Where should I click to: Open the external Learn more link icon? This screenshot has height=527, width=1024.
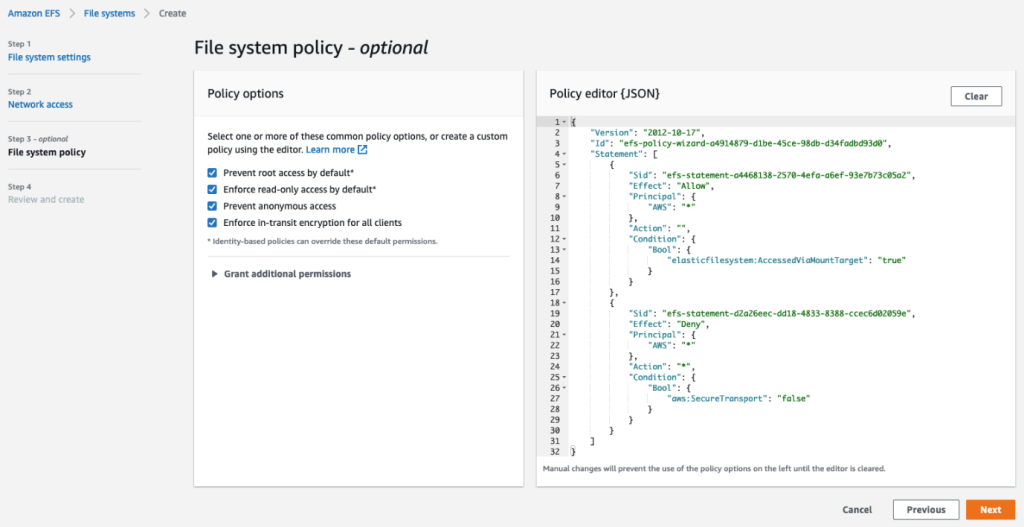point(362,150)
